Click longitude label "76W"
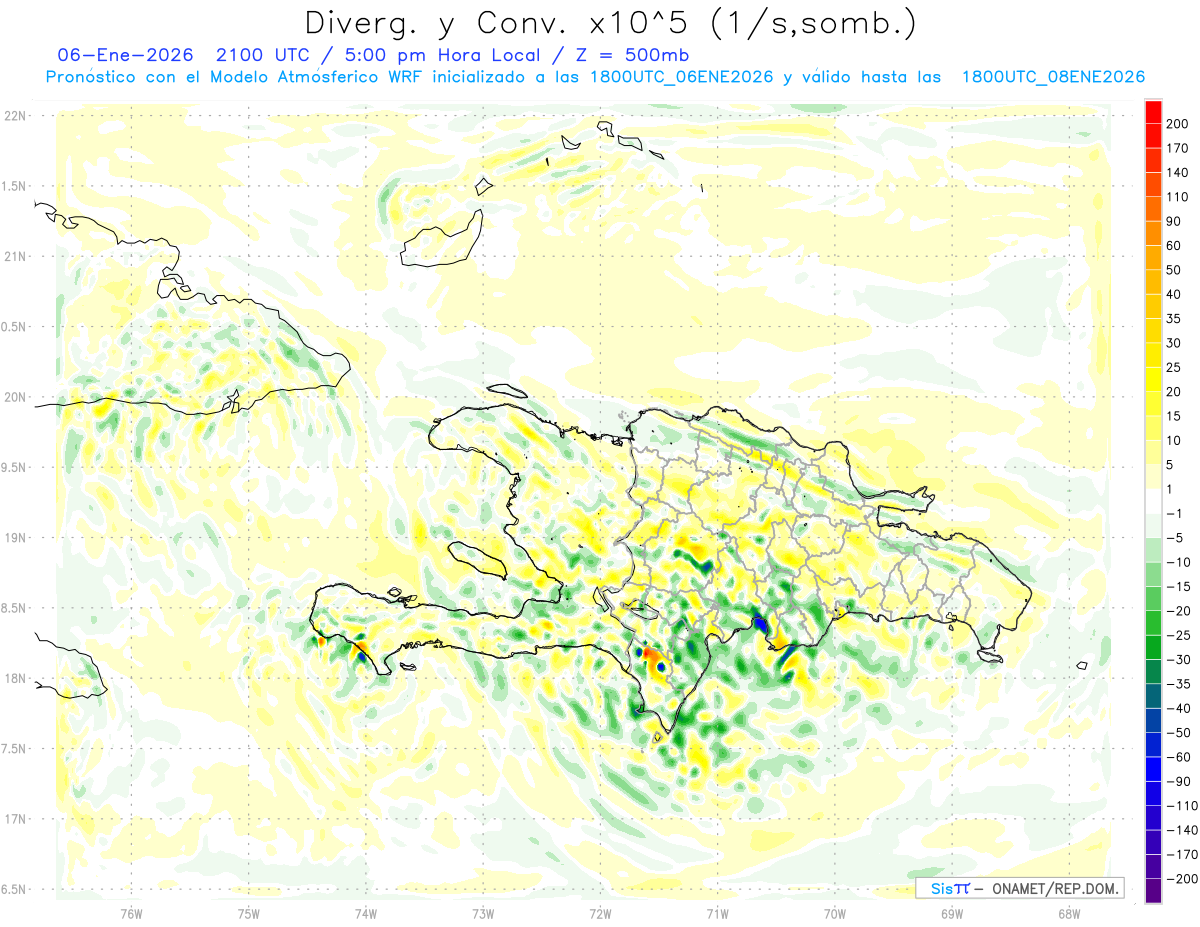This screenshot has height=927, width=1200. (x=131, y=914)
